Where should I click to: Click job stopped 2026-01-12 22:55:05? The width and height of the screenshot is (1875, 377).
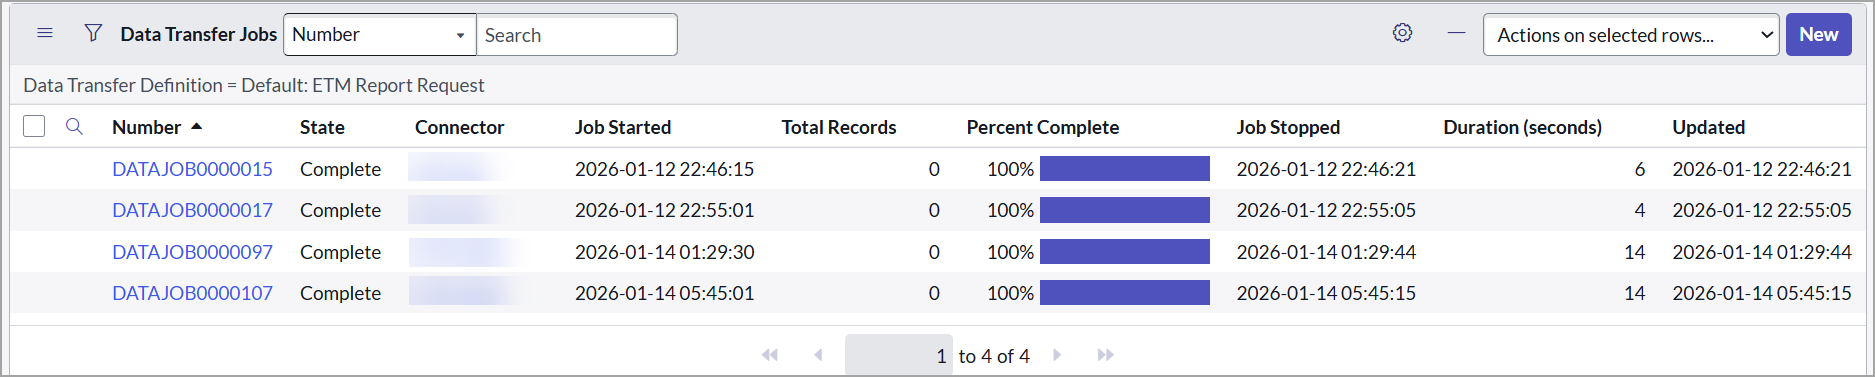(1326, 210)
